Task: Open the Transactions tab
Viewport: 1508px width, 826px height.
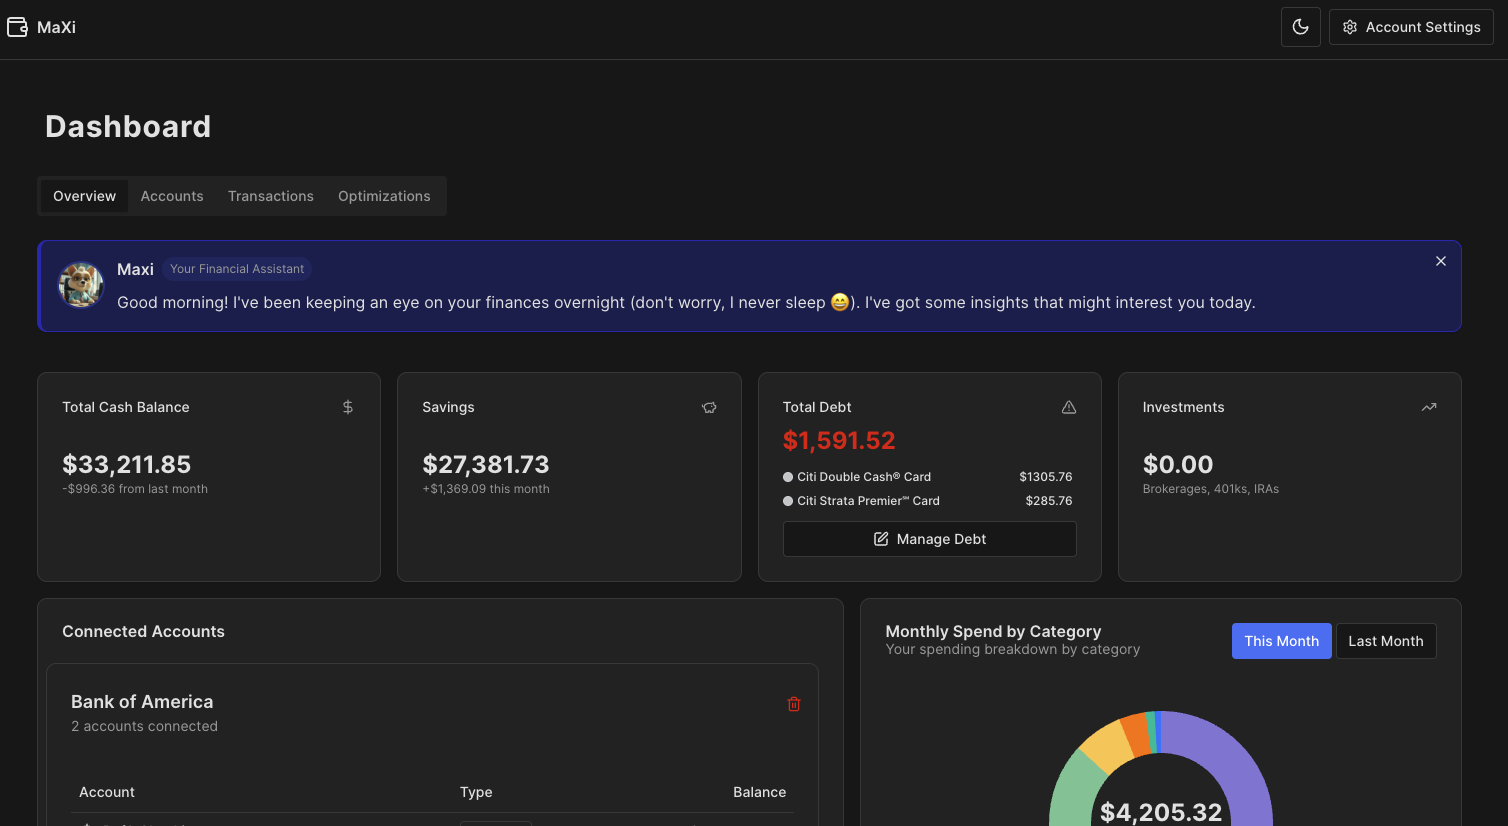Action: [271, 196]
